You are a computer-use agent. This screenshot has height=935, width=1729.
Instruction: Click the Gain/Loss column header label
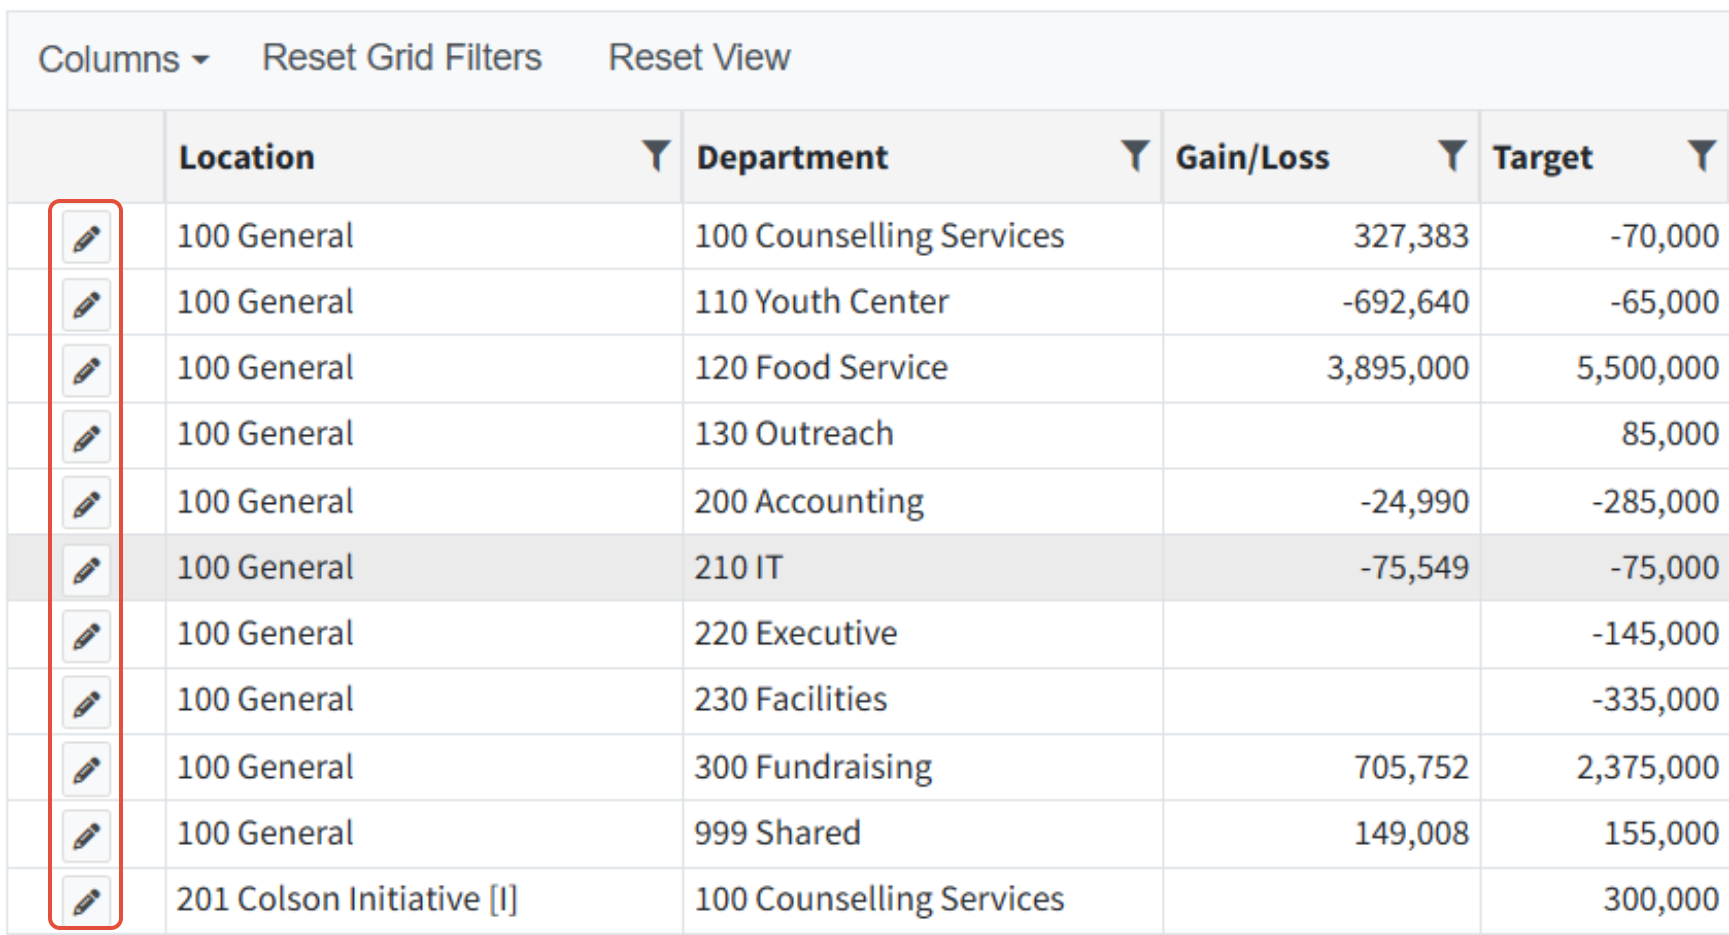(1252, 157)
